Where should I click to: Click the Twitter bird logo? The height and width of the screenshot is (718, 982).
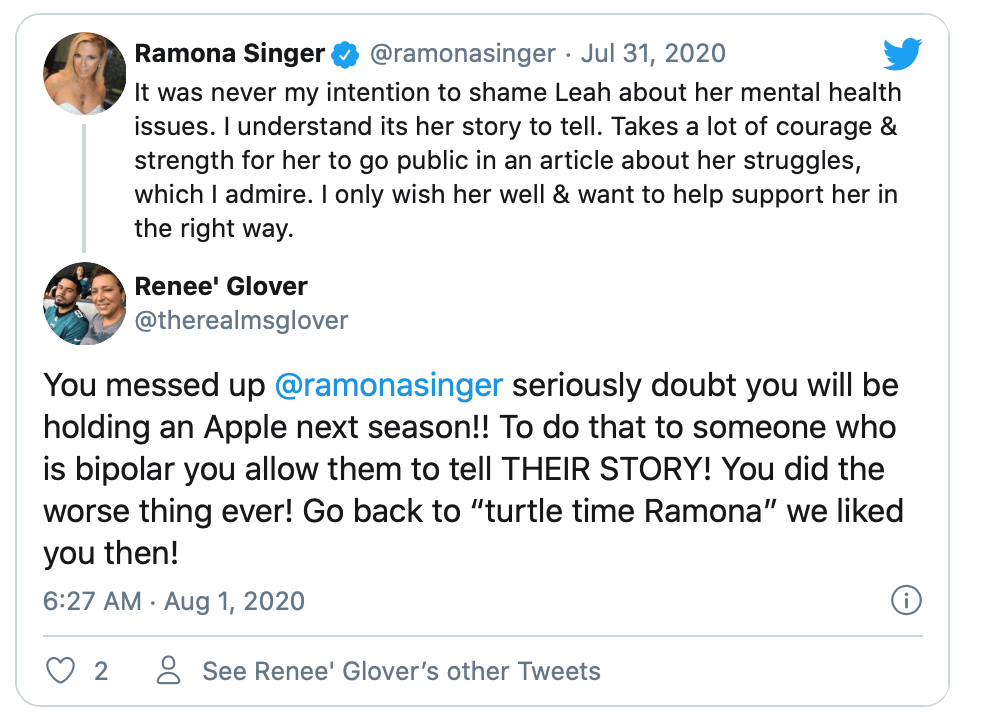point(902,55)
